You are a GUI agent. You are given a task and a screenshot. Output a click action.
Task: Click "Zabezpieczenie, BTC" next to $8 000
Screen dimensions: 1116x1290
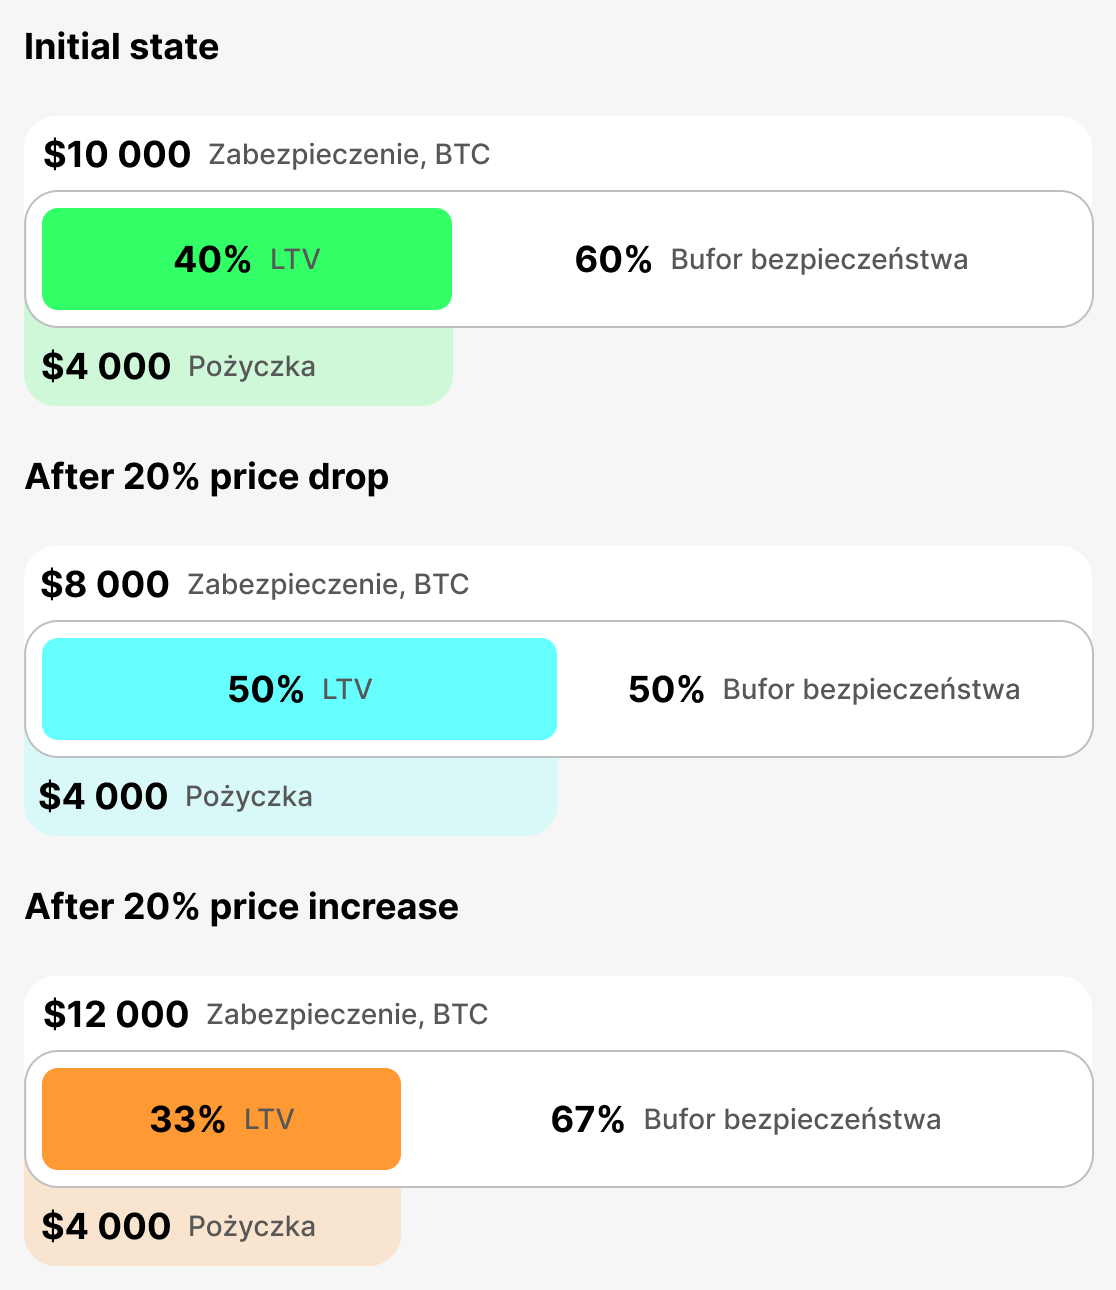328,585
